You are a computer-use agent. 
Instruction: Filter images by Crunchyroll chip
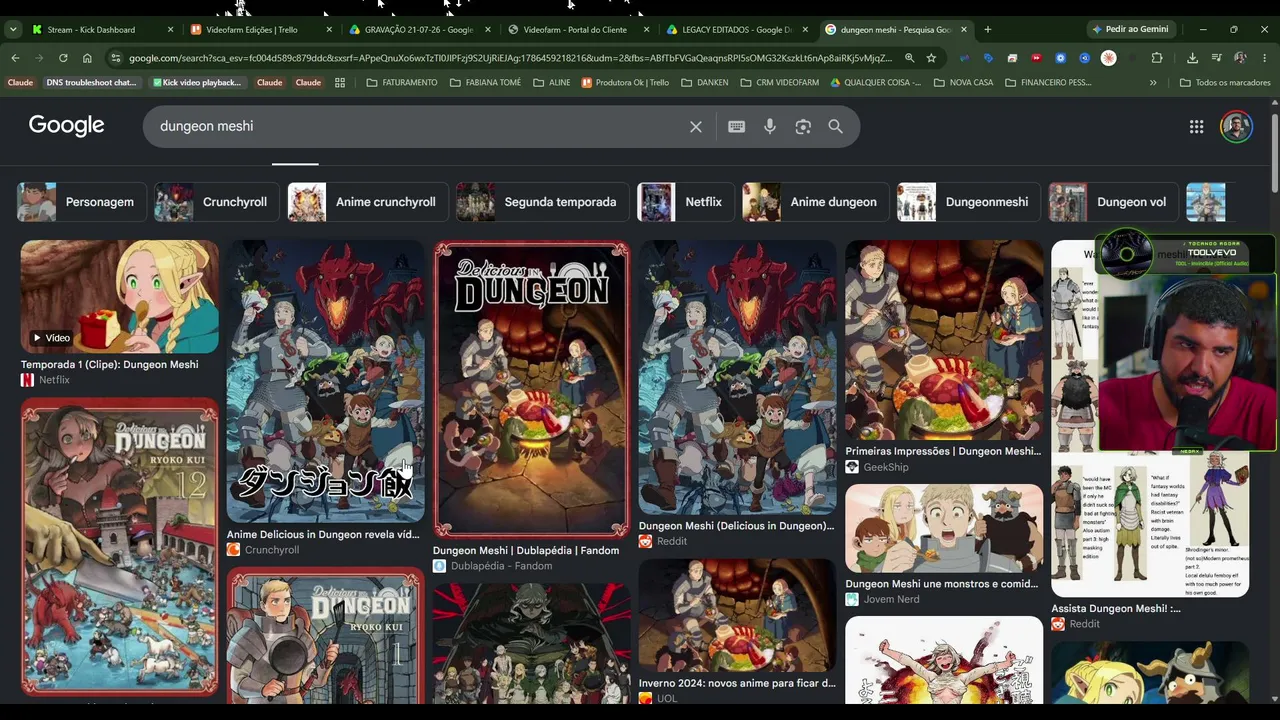pyautogui.click(x=217, y=202)
